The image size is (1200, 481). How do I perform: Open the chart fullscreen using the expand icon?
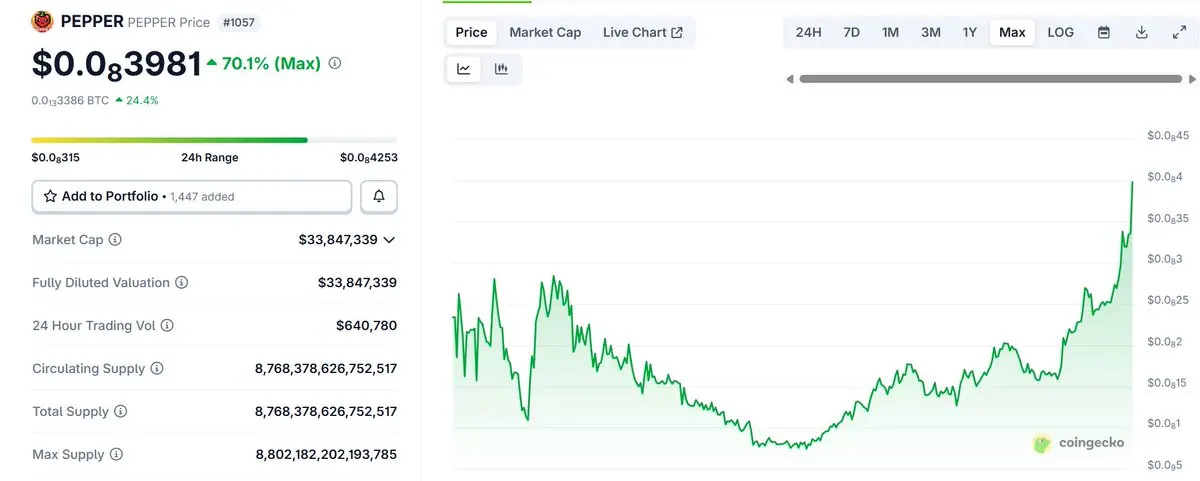[x=1178, y=32]
